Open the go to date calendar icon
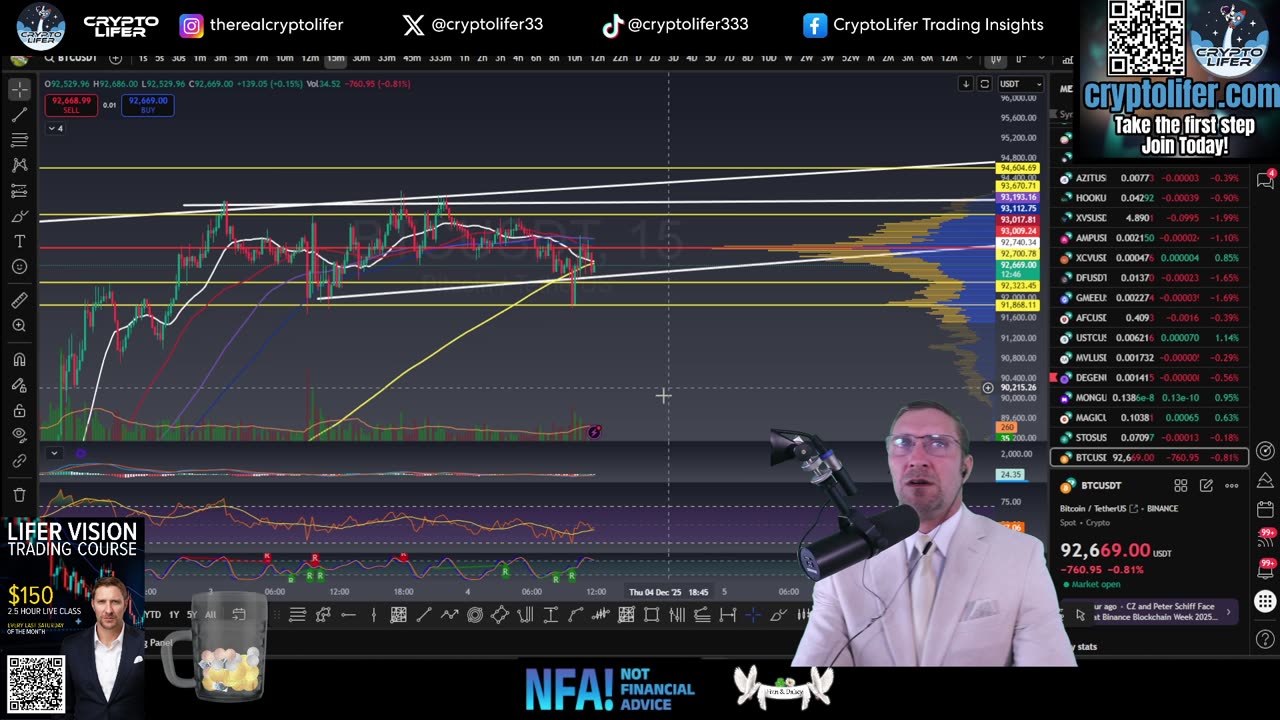Viewport: 1280px width, 720px height. coord(239,614)
